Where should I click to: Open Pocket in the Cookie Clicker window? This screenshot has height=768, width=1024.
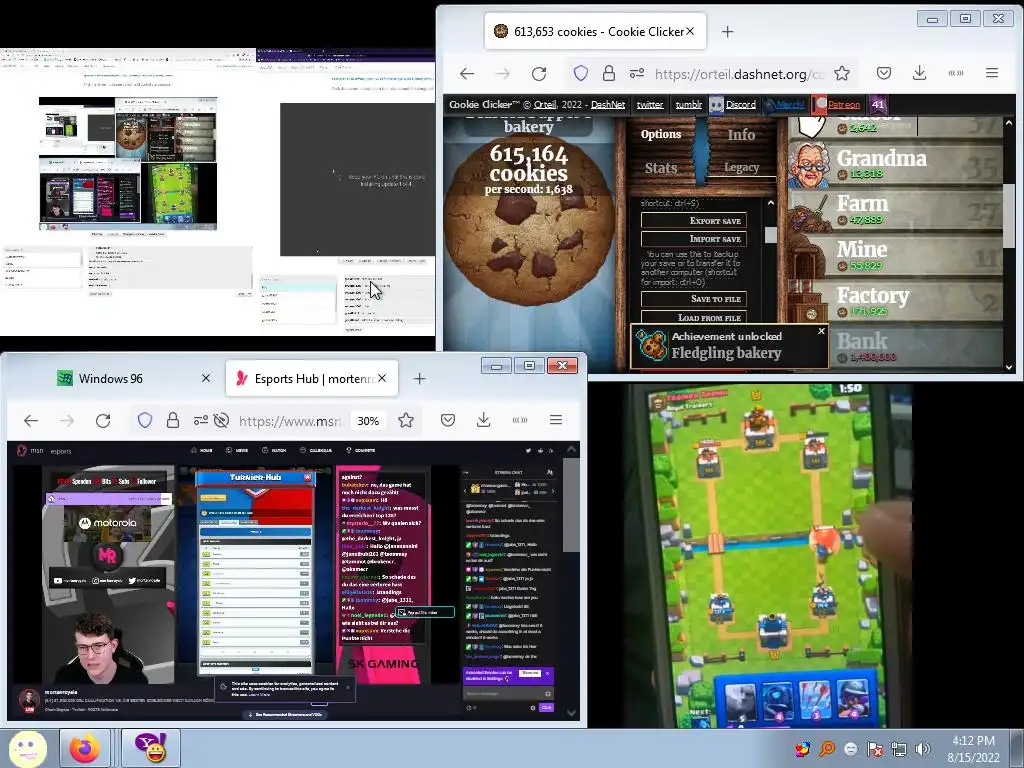click(884, 73)
